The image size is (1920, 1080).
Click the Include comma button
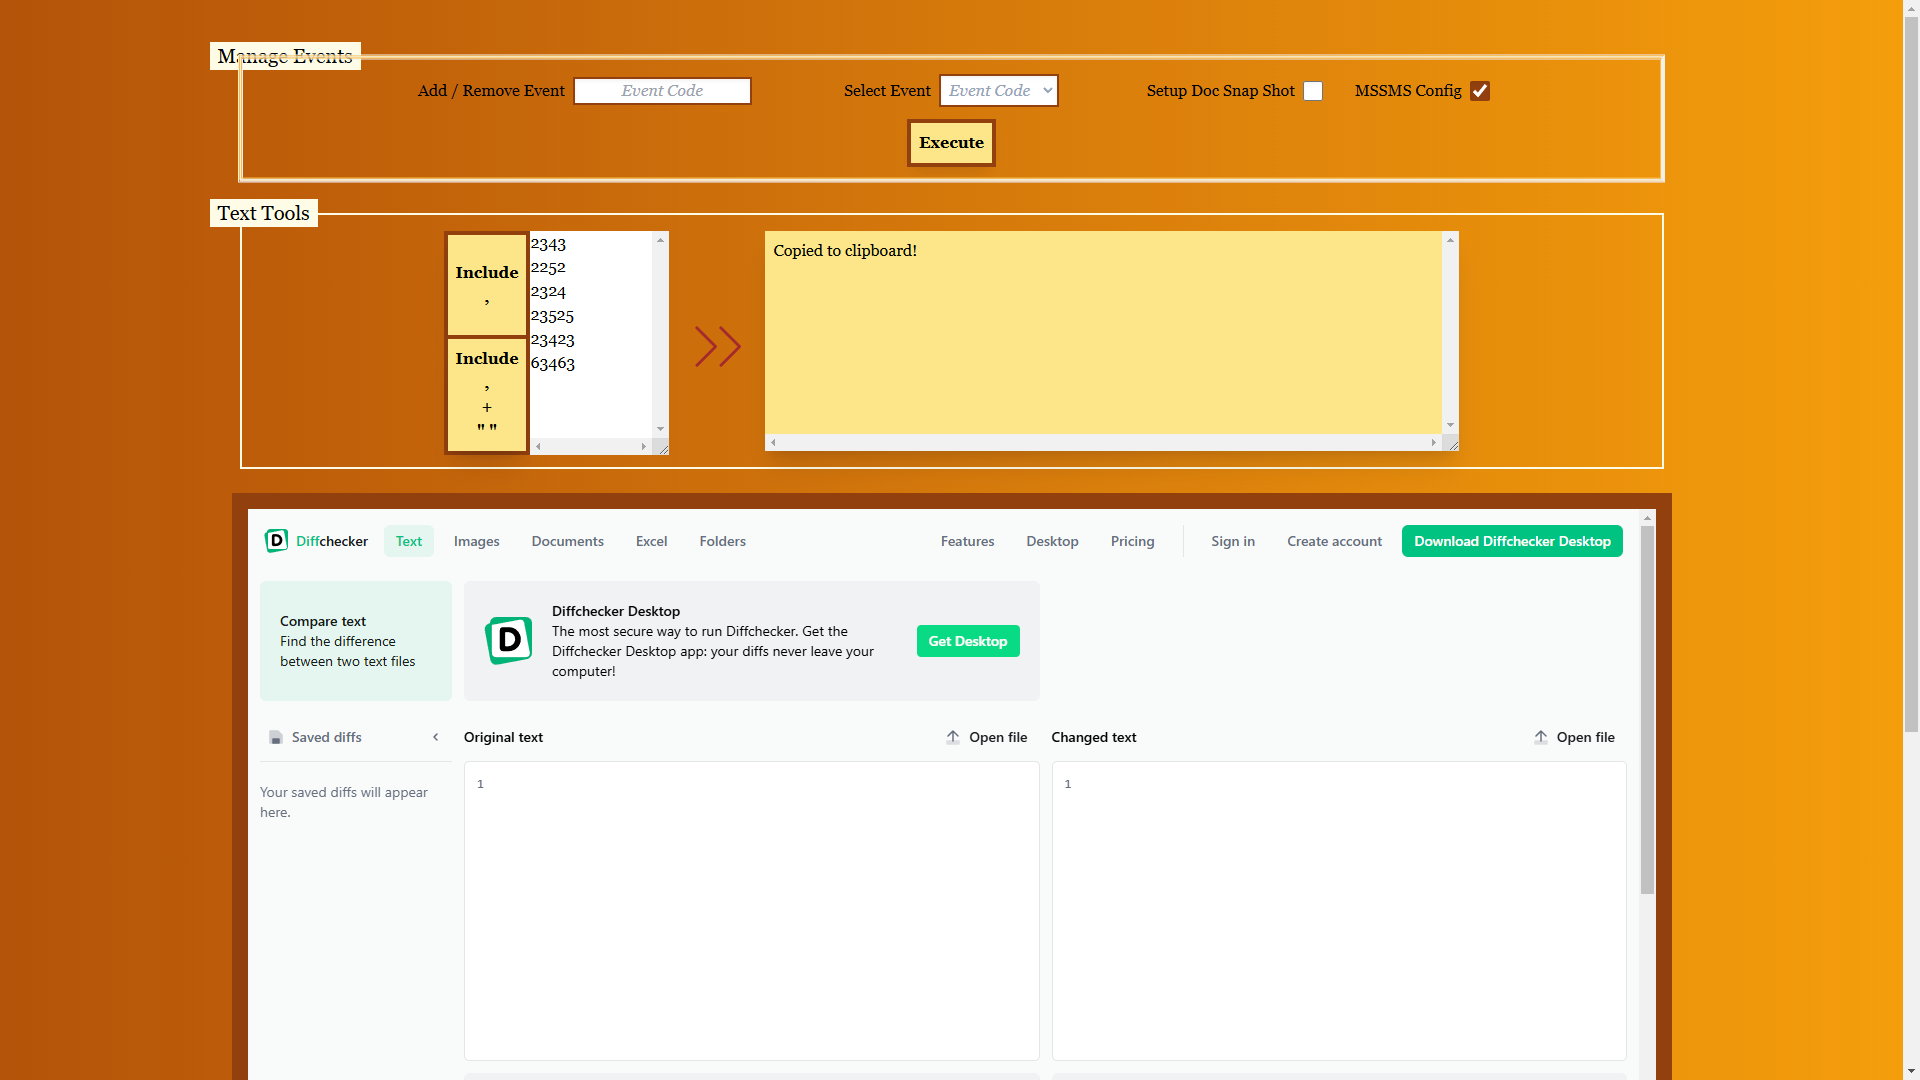[x=487, y=285]
